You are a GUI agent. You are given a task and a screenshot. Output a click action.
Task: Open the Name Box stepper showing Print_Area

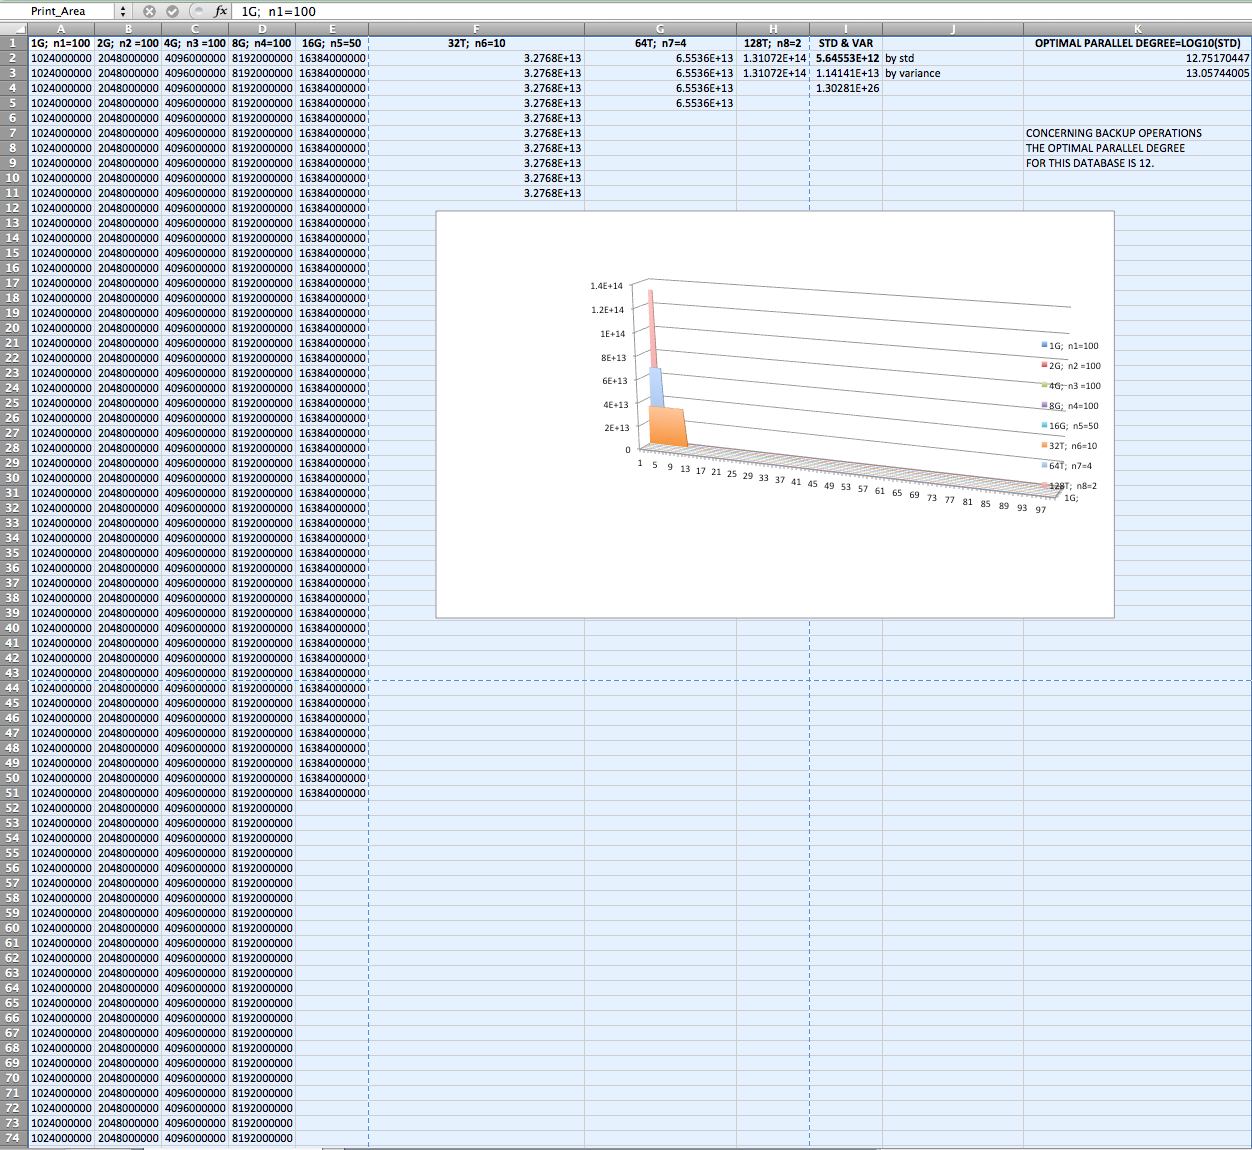point(124,11)
